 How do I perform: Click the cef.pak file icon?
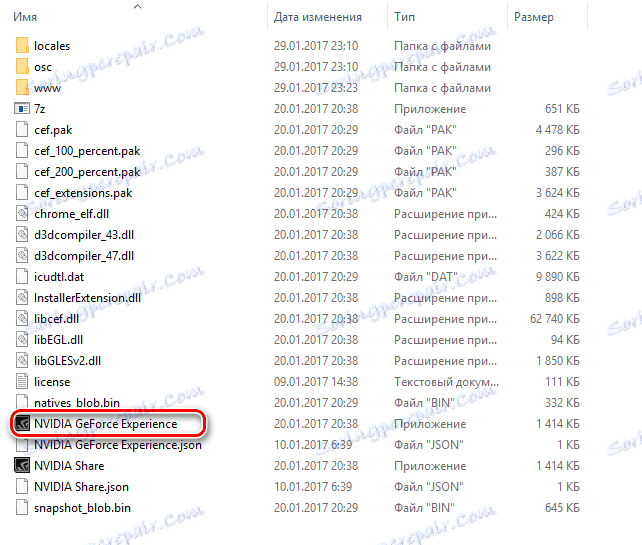pos(22,129)
